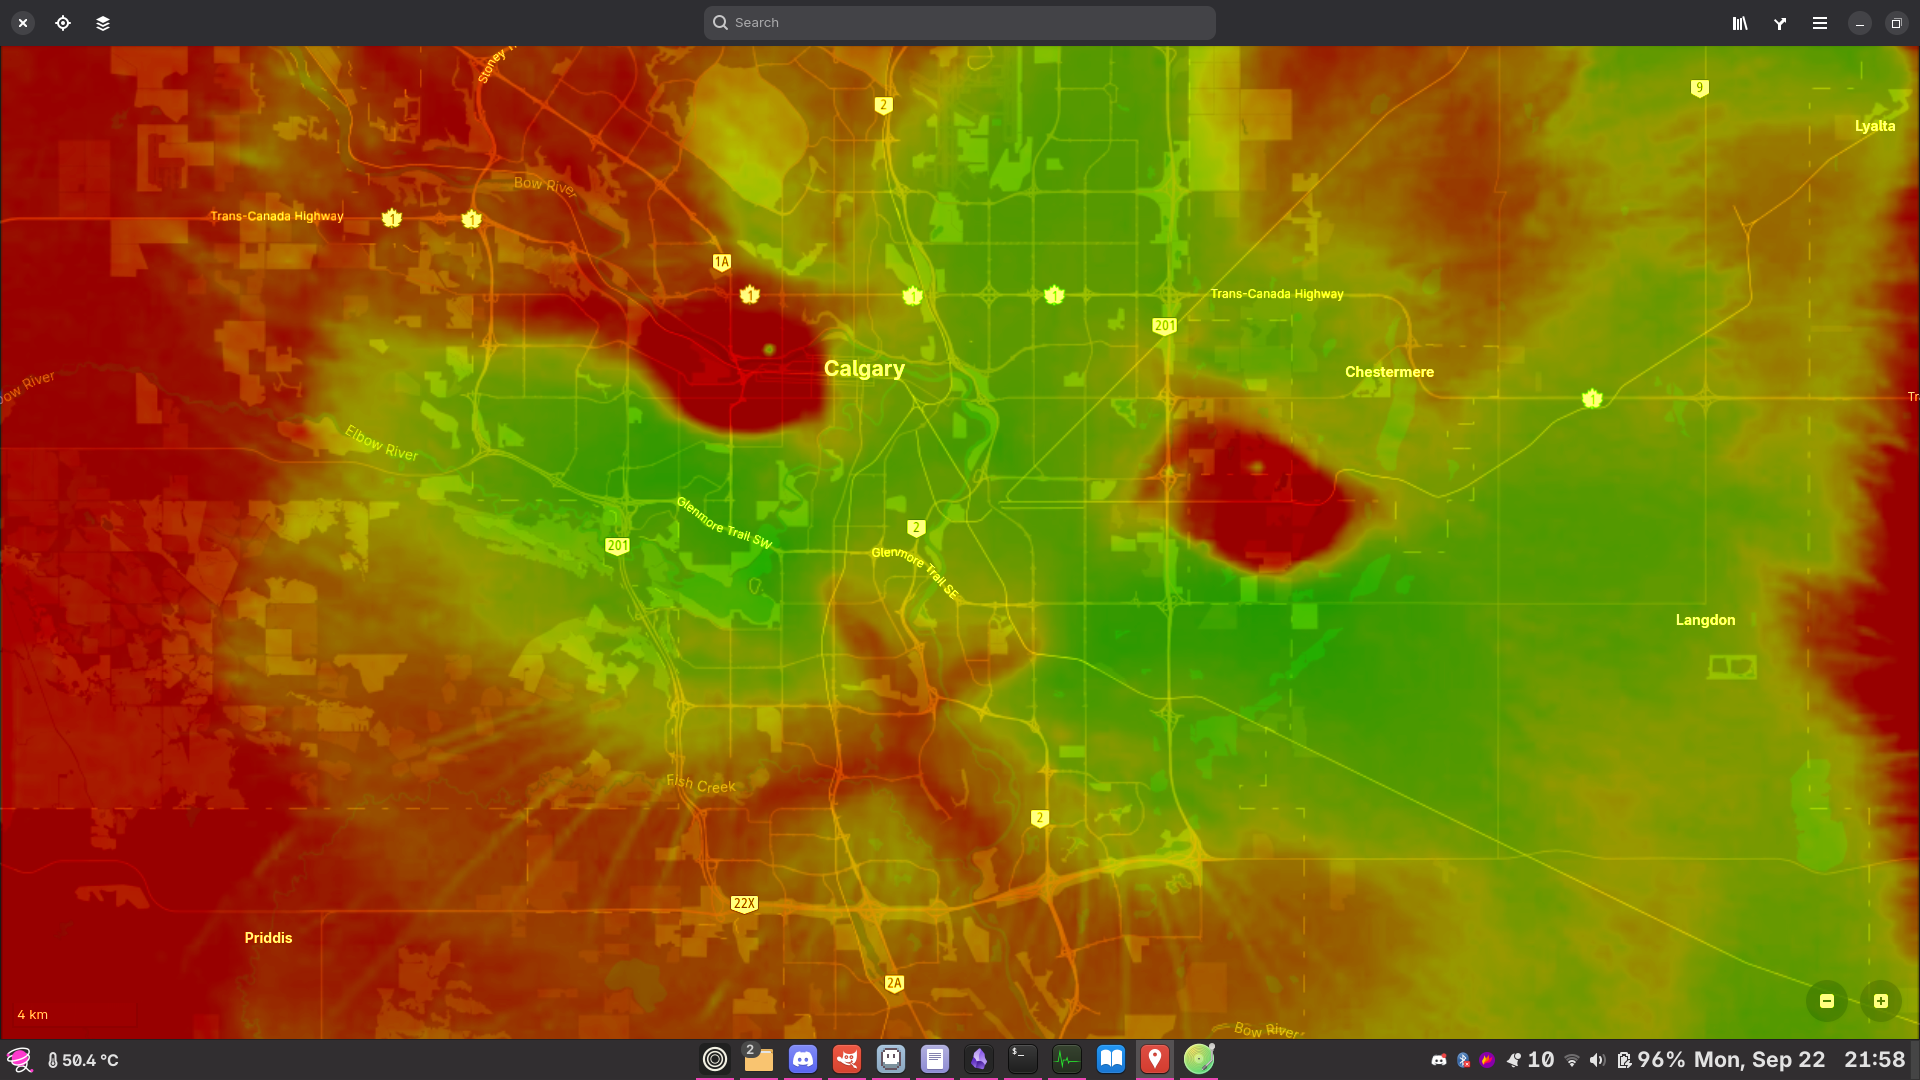Zoom in the map with plus button
Image resolution: width=1920 pixels, height=1080 pixels.
(x=1881, y=1001)
